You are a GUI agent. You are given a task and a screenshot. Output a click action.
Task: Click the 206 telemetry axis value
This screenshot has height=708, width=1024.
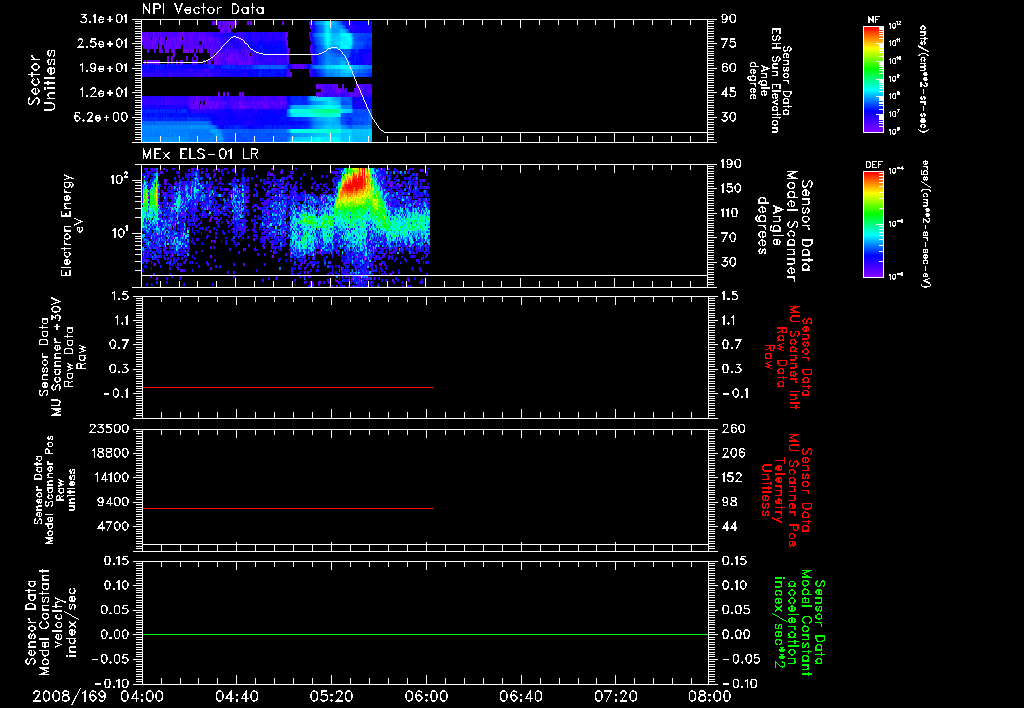[x=732, y=453]
